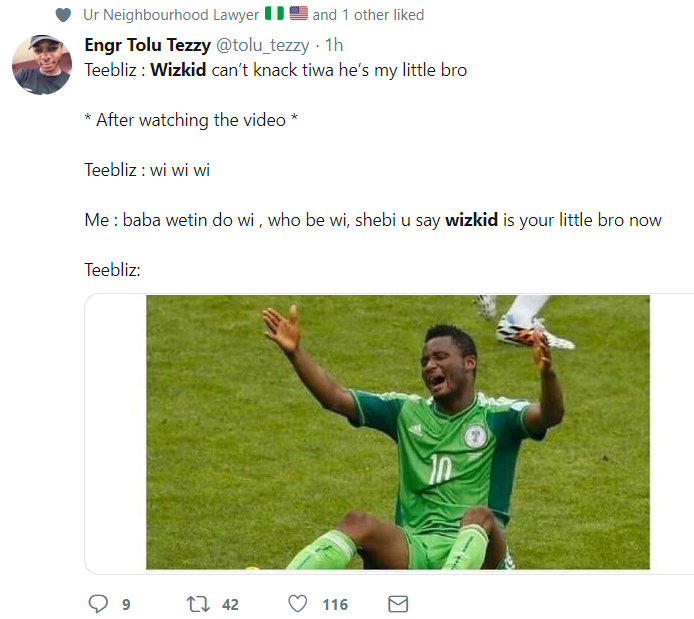694x619 pixels.
Task: Click "and 1 other liked" text
Action: coord(368,15)
